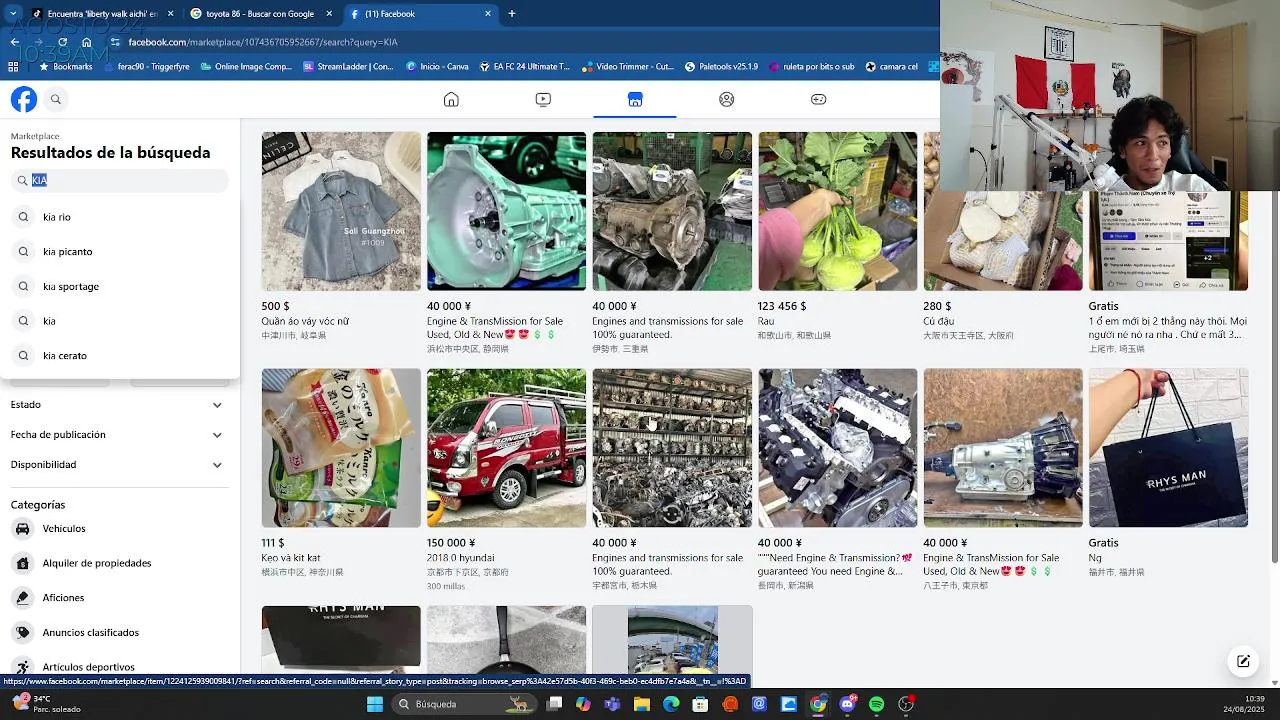The width and height of the screenshot is (1280, 720).
Task: Open Spotify from the taskbar
Action: tap(877, 704)
